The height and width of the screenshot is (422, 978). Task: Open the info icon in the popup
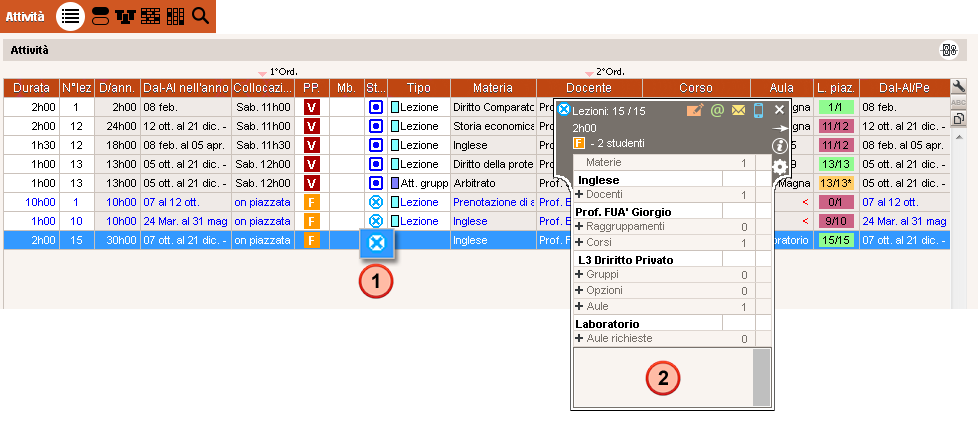pyautogui.click(x=779, y=146)
